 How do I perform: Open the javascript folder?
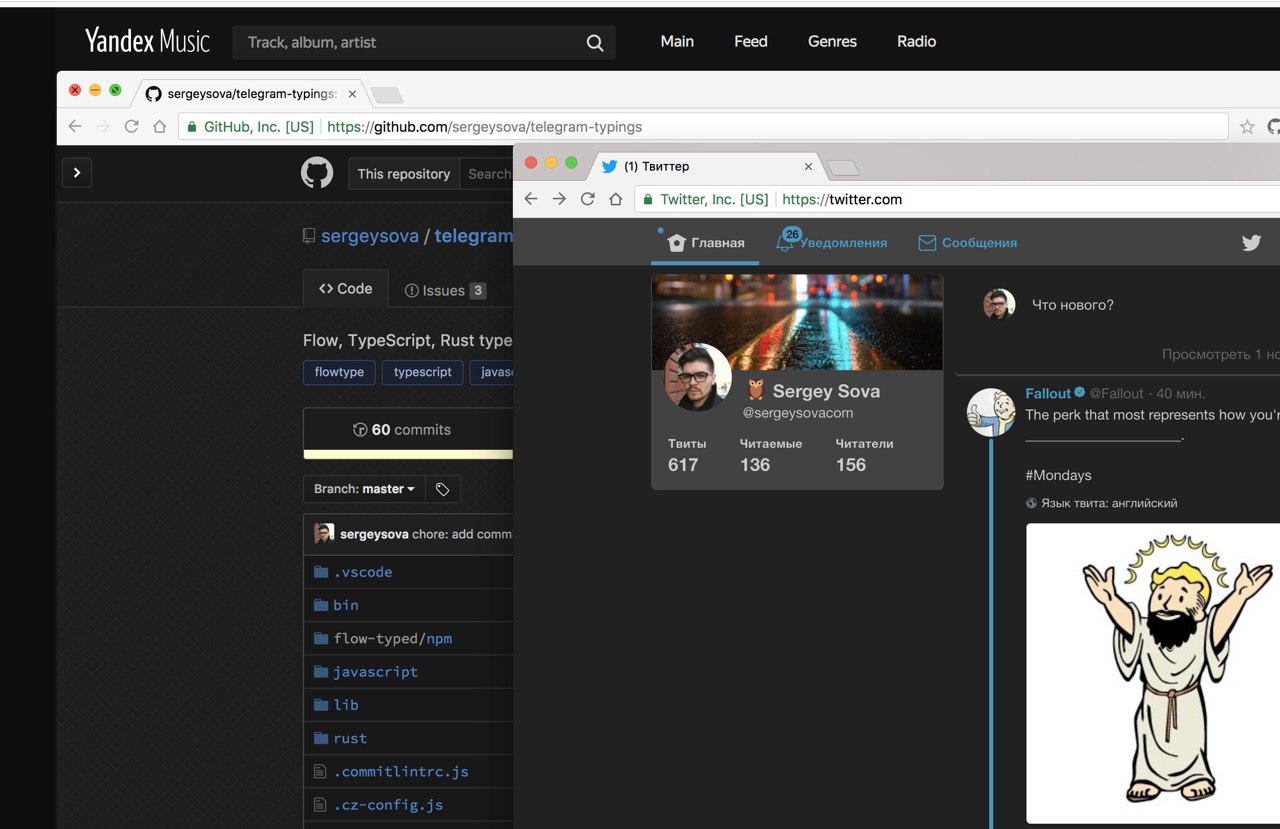tap(376, 672)
